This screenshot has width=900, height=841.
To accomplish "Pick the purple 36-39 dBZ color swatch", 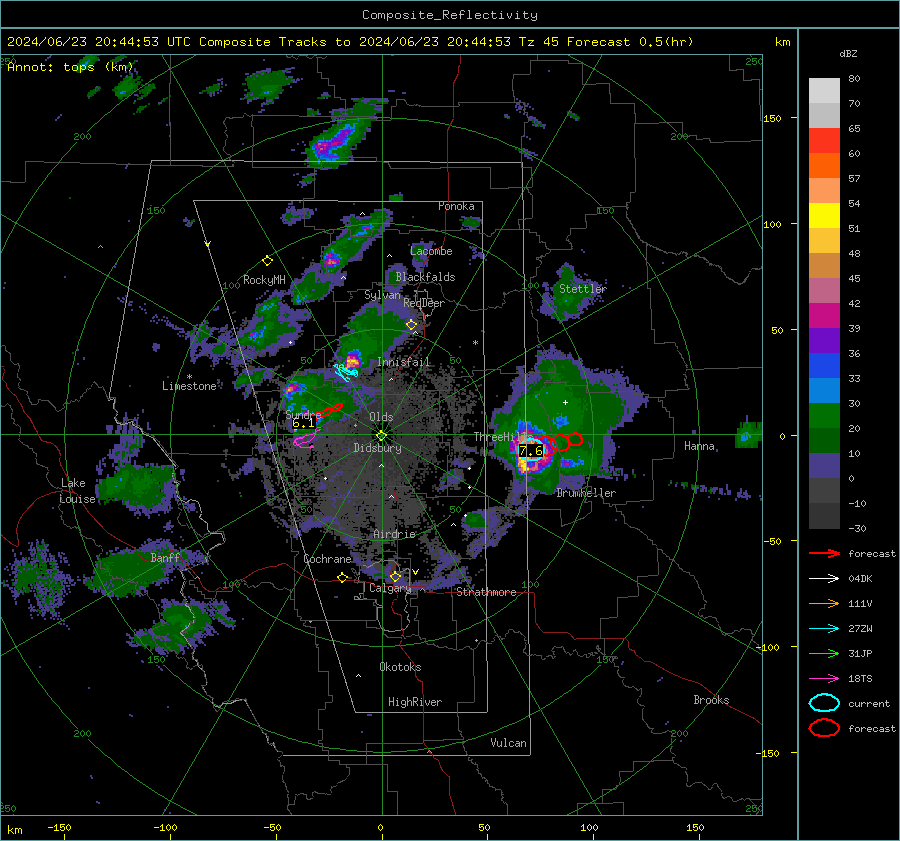I will [x=824, y=340].
